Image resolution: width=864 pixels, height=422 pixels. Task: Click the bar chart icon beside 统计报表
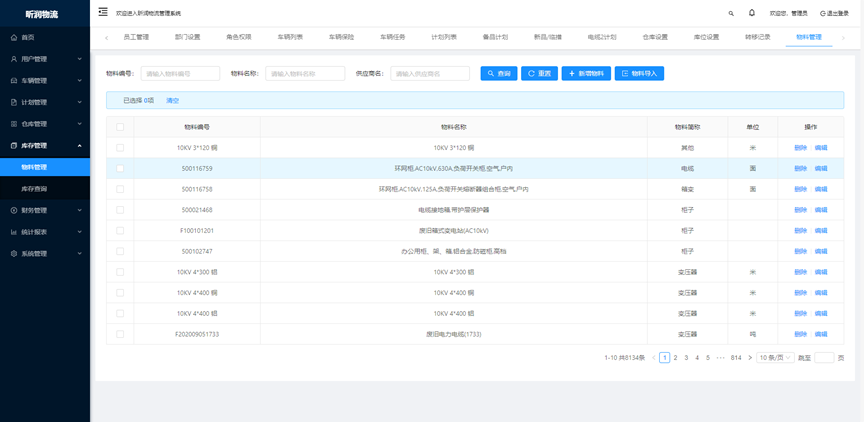click(14, 232)
